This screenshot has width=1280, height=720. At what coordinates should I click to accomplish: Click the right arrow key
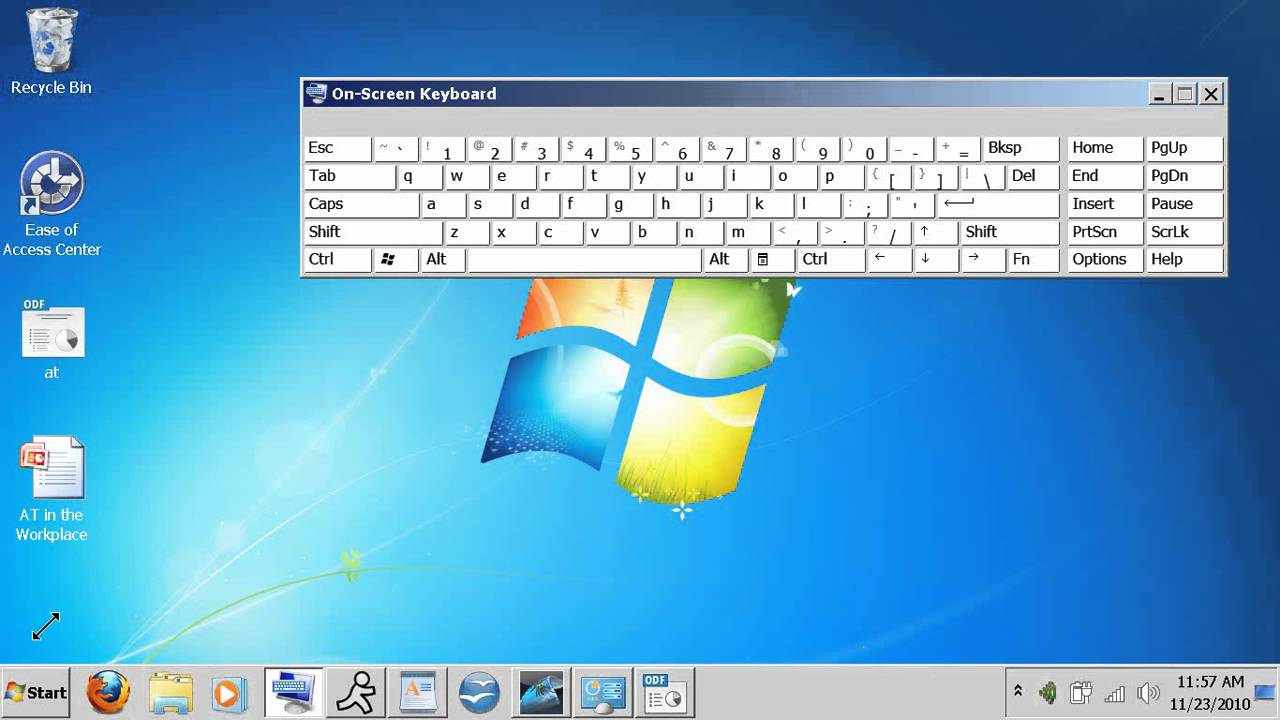983,260
